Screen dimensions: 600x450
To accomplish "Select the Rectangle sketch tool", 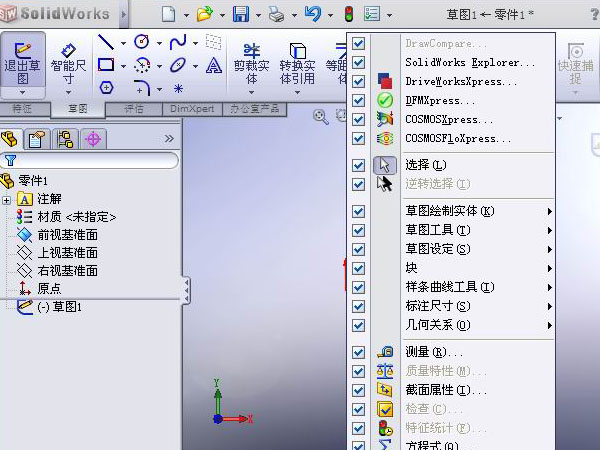I will point(106,65).
